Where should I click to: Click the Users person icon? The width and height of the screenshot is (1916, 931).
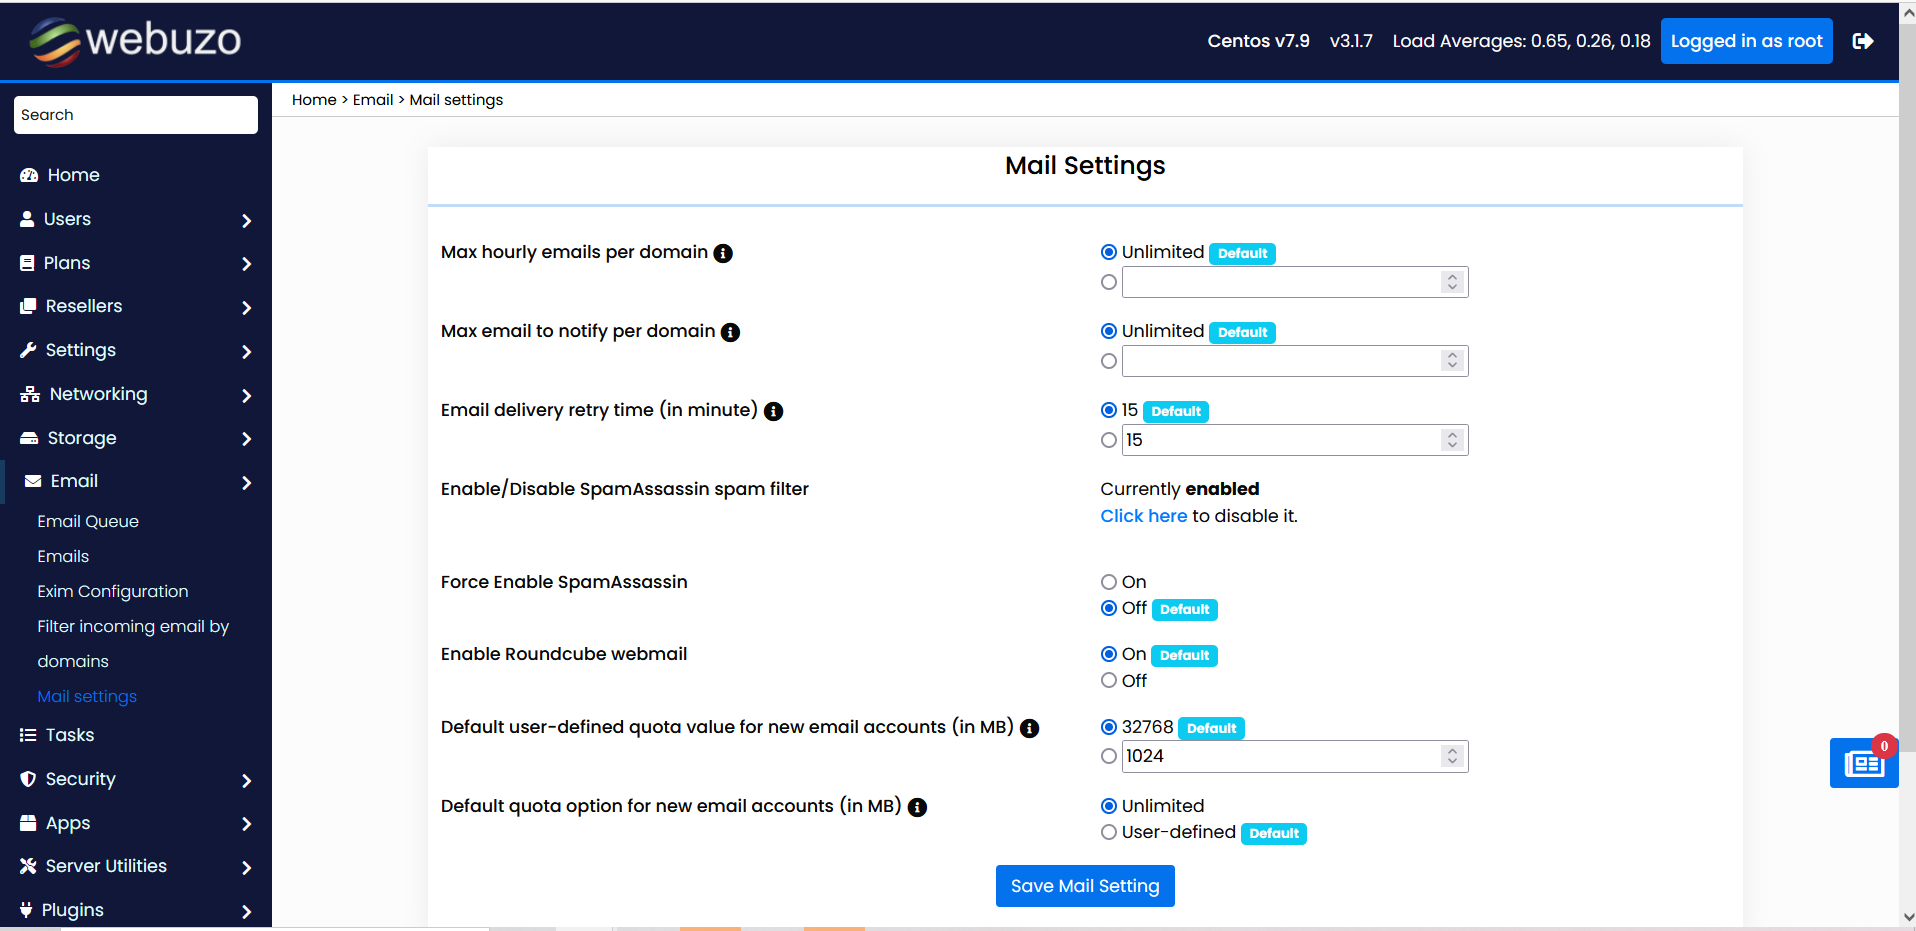(x=27, y=219)
